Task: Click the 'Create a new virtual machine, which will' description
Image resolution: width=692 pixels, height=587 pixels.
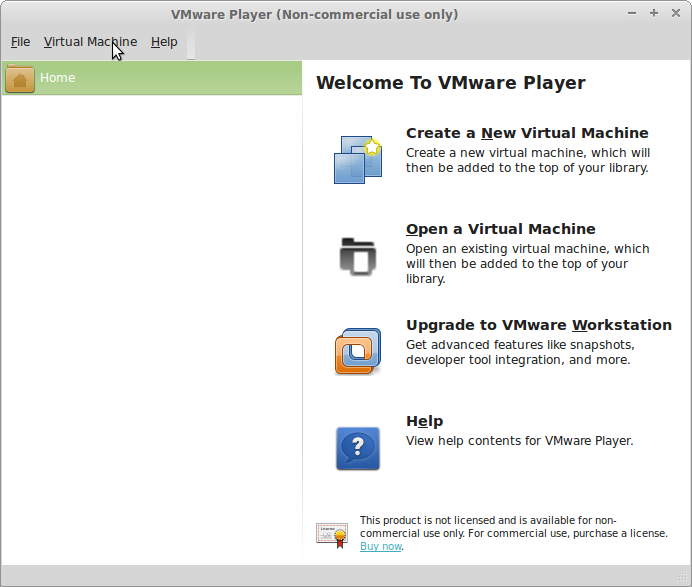Action: (528, 160)
